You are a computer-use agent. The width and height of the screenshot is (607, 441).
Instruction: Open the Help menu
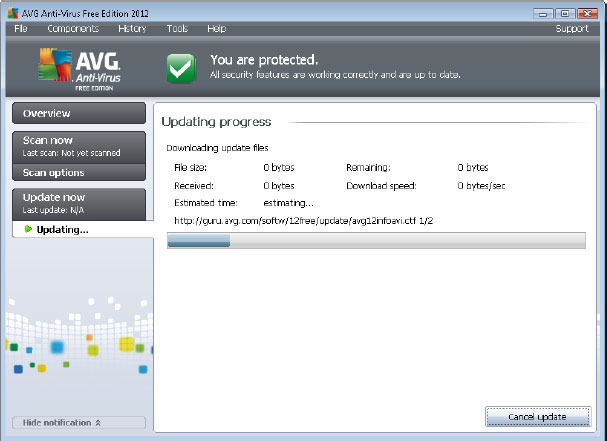click(x=216, y=29)
